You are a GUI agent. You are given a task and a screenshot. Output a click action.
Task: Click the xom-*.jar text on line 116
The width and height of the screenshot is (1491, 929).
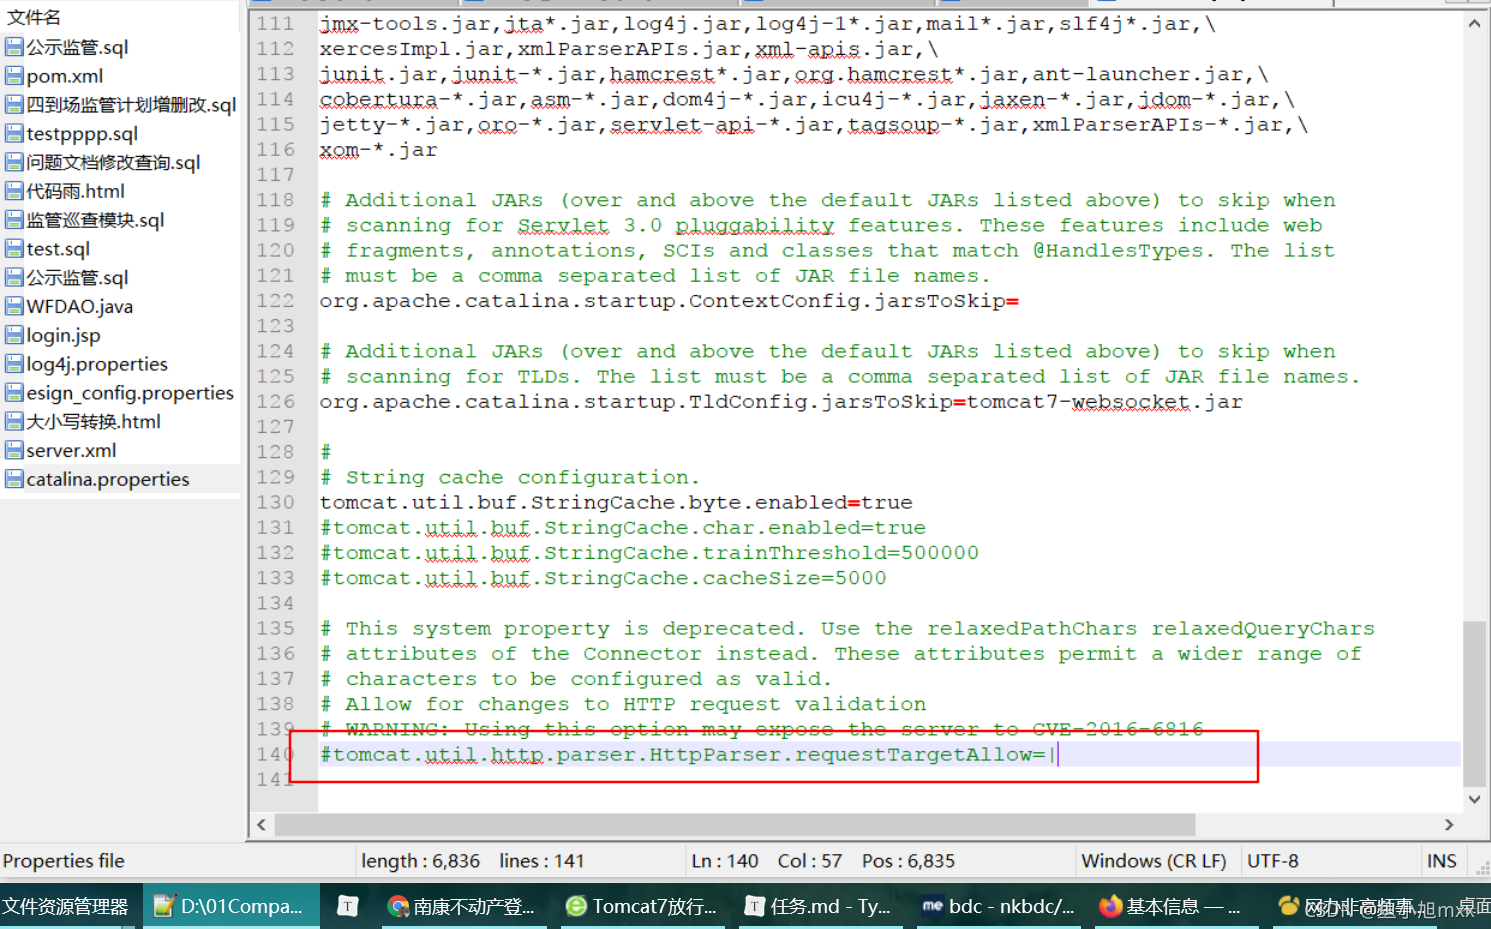pos(379,150)
